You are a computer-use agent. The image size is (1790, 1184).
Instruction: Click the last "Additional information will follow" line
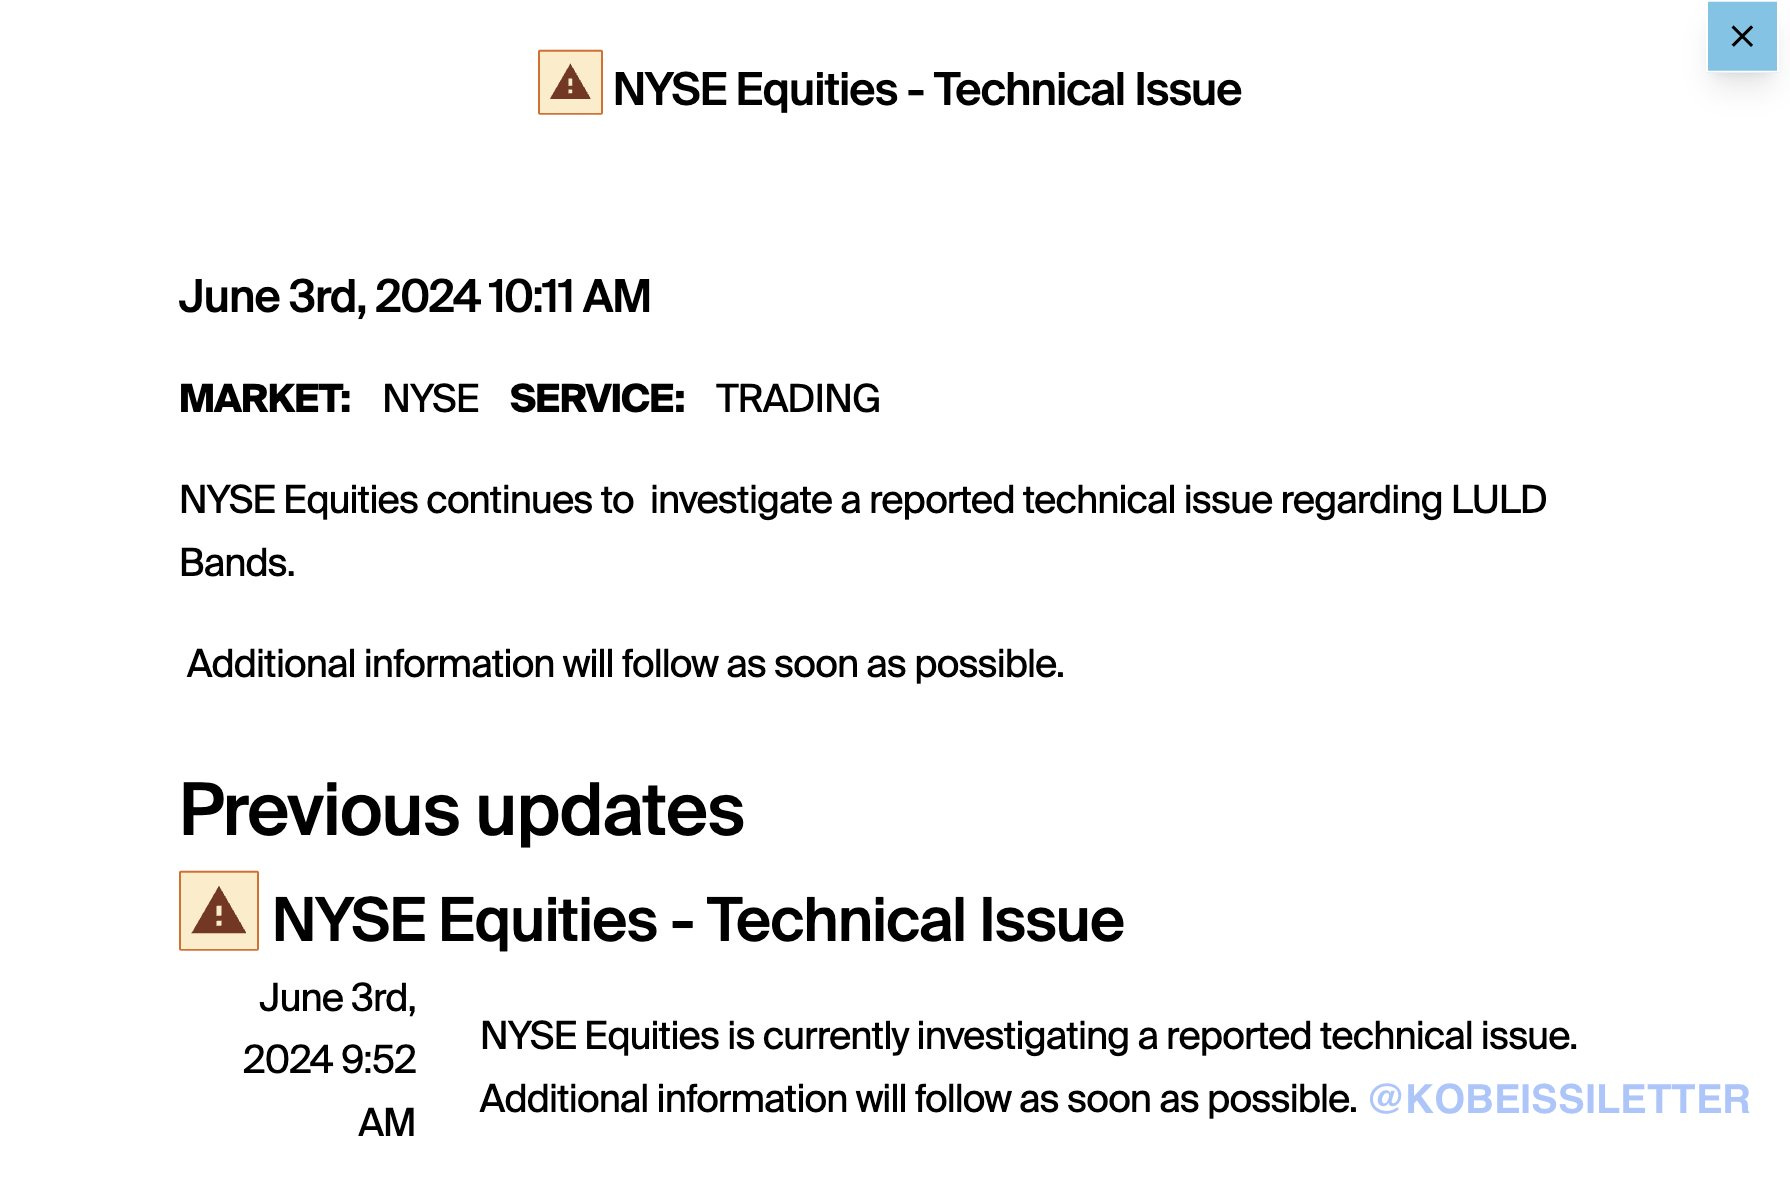918,1099
